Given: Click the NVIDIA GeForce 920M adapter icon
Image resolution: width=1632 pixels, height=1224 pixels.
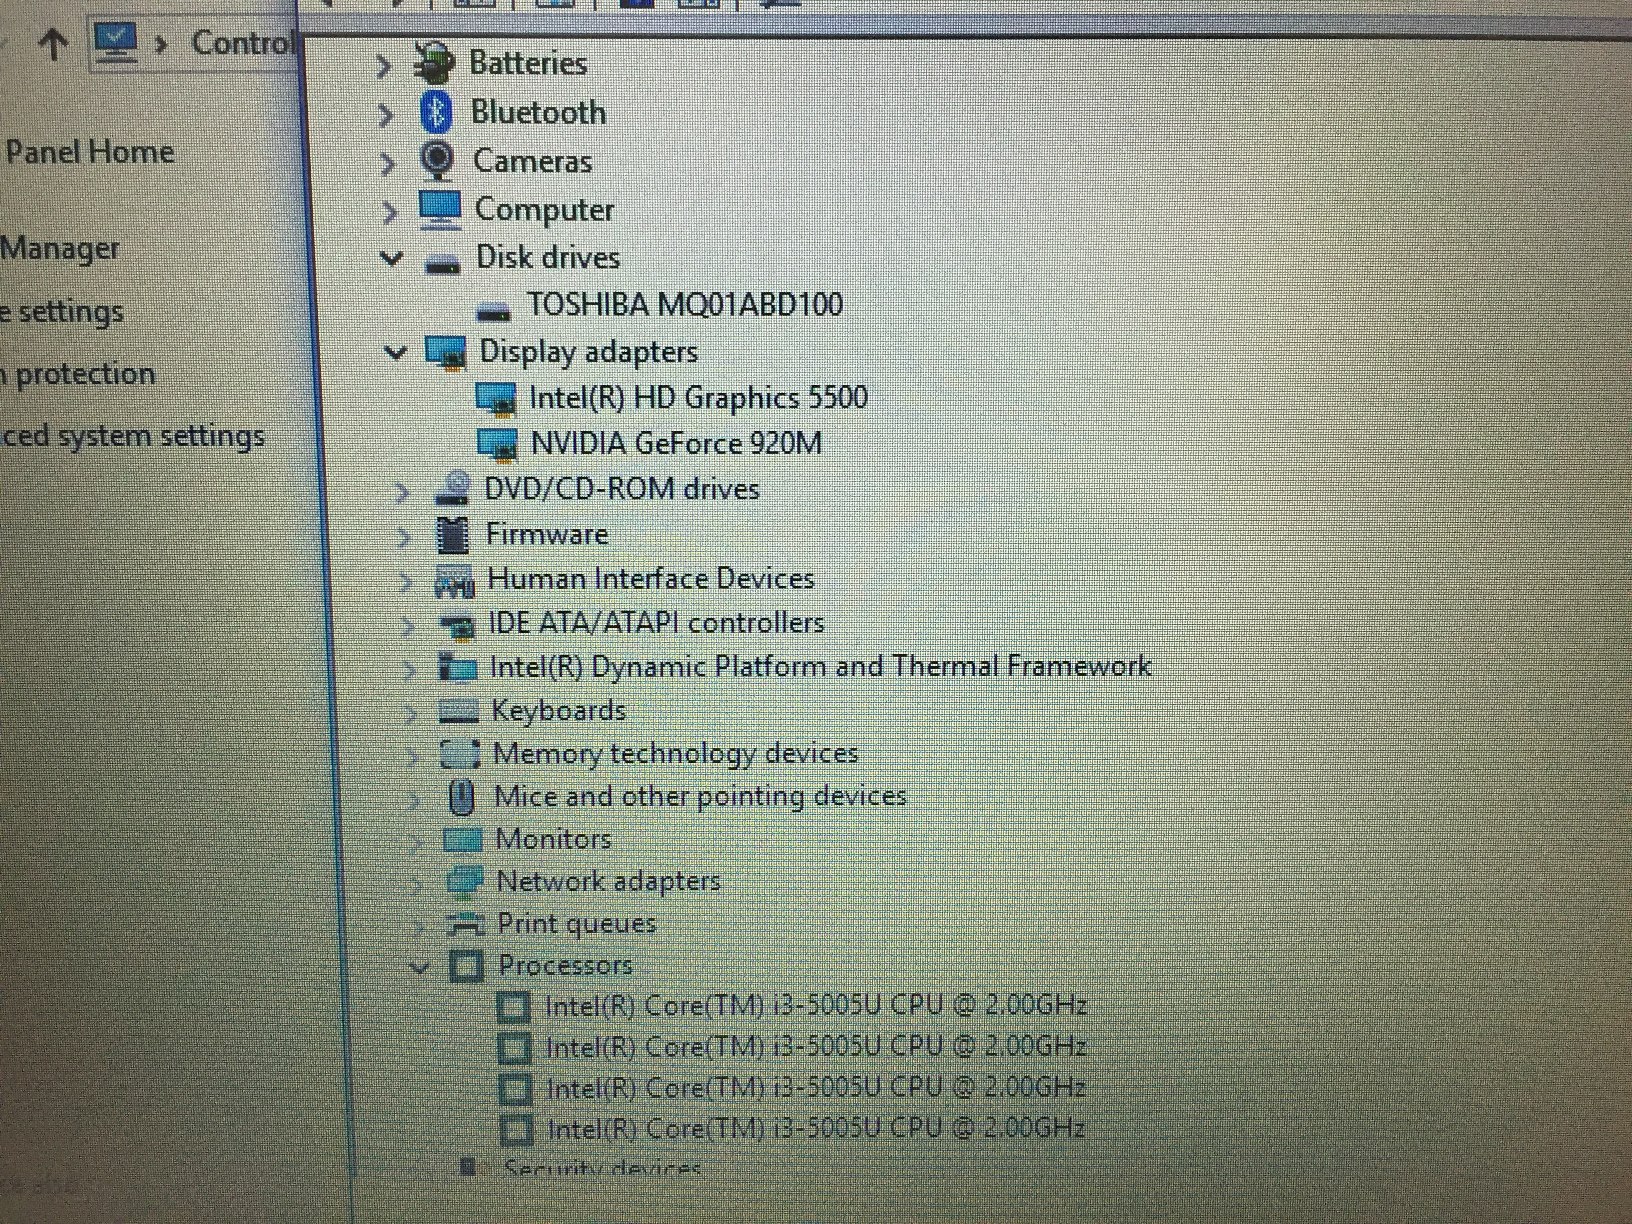Looking at the screenshot, I should (x=500, y=443).
